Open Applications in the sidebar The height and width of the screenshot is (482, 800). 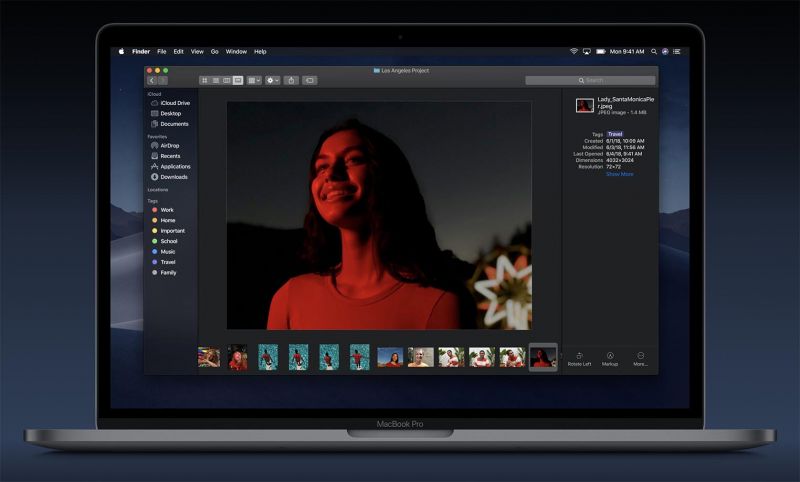click(x=171, y=167)
